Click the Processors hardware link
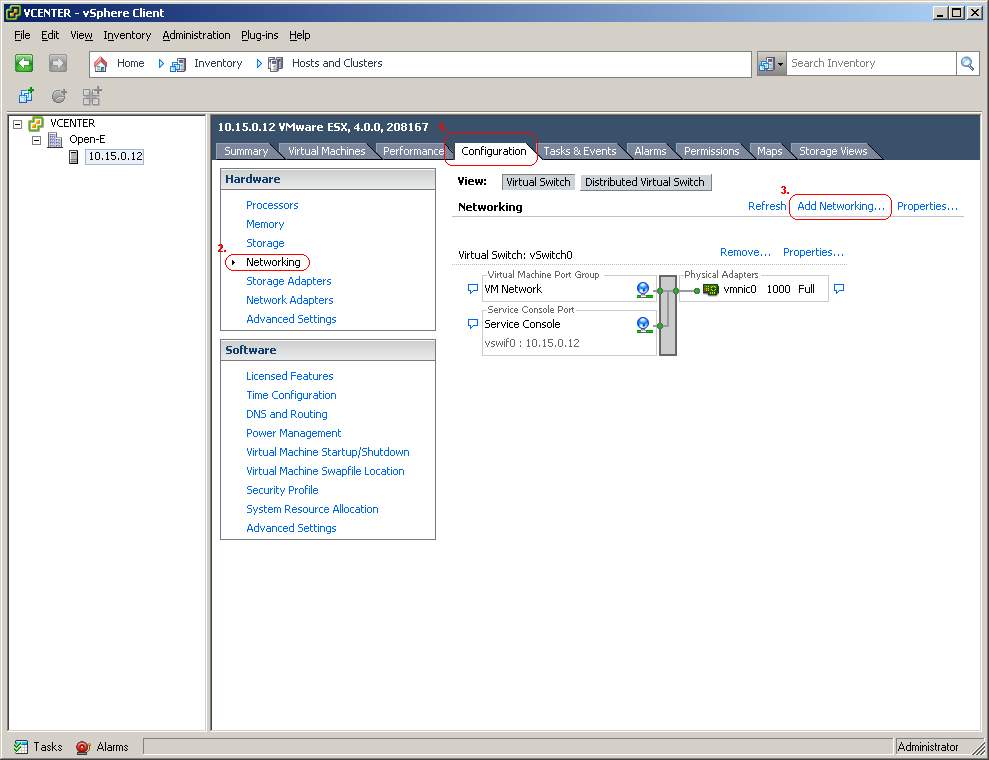The image size is (989, 760). pos(272,206)
